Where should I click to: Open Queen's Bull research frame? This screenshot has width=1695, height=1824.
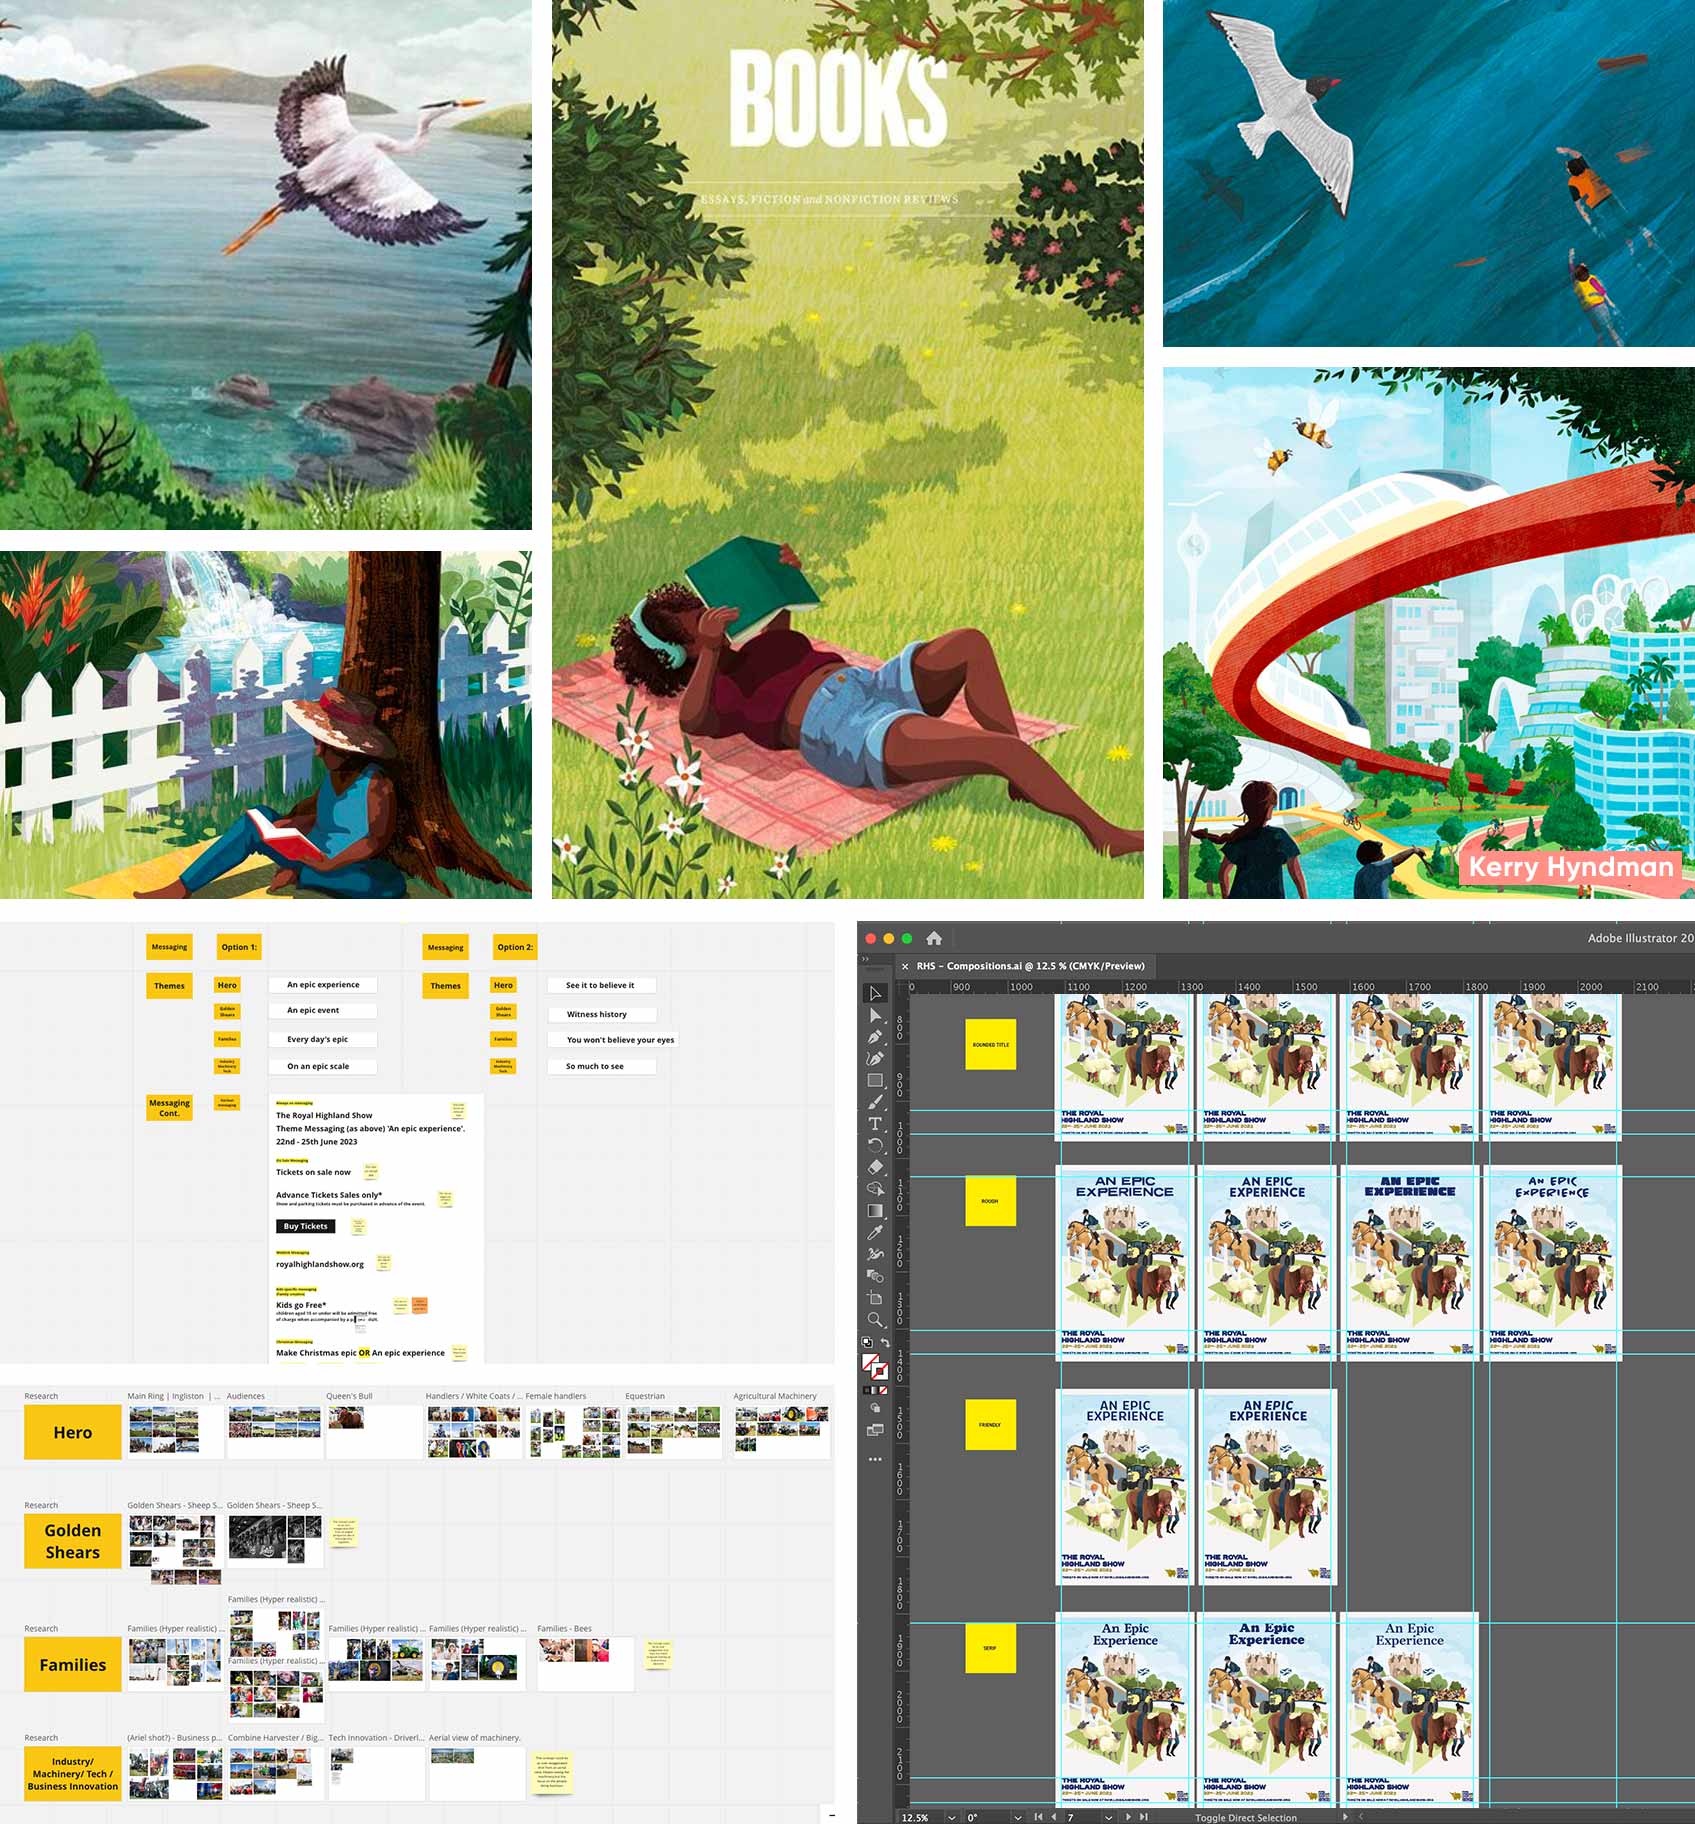point(375,1431)
